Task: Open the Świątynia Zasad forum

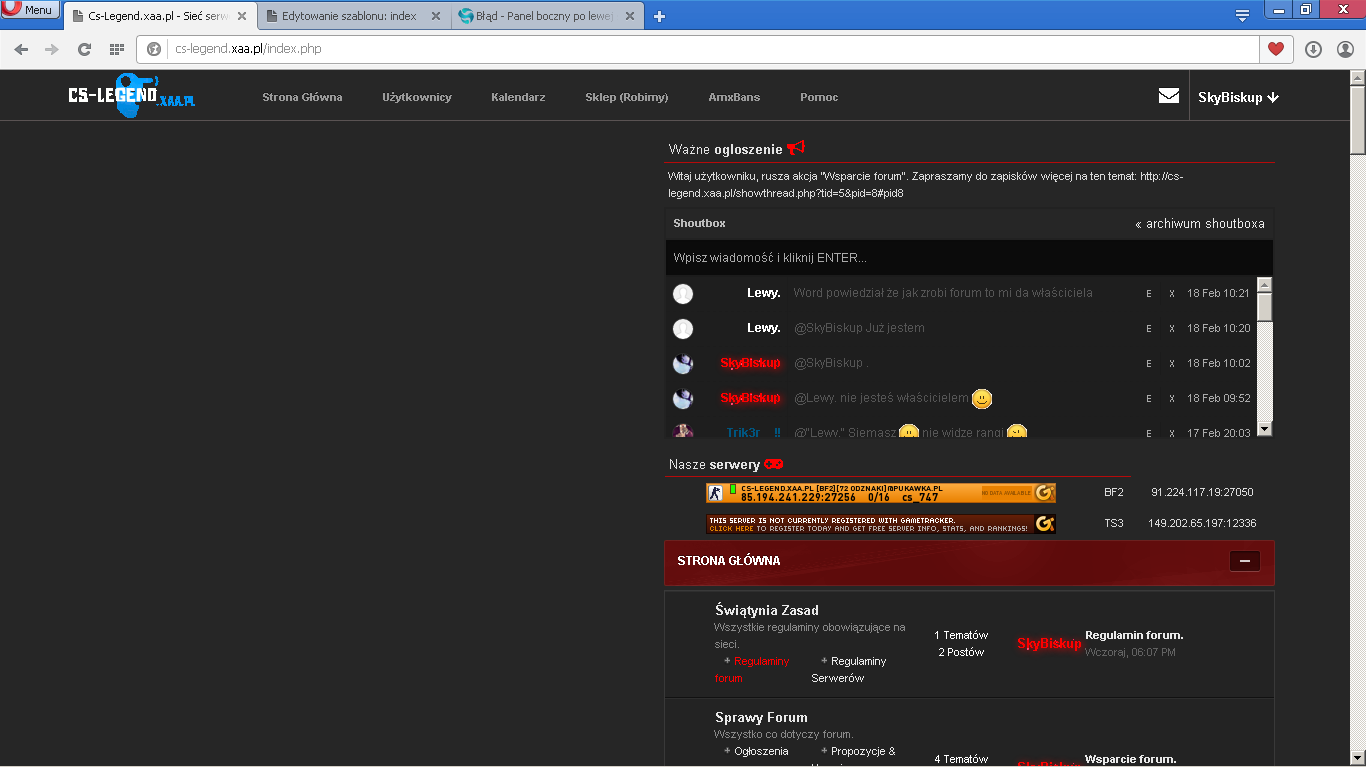Action: tap(767, 610)
